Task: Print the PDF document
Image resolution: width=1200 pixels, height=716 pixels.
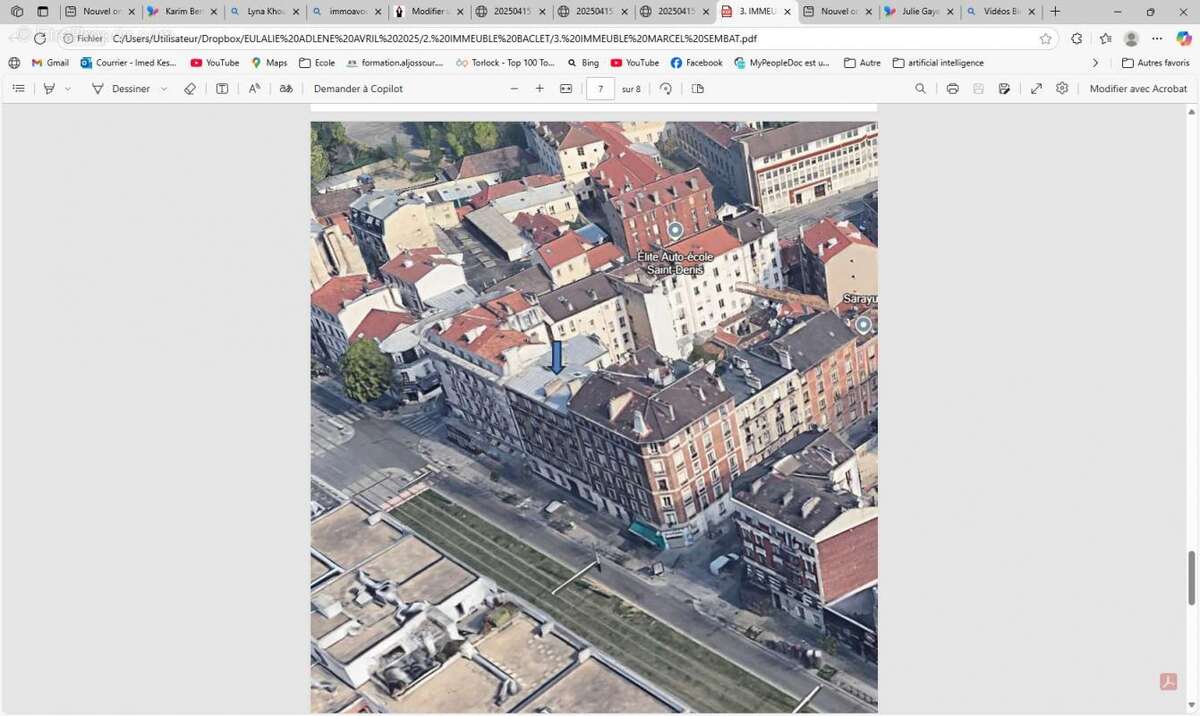Action: [951, 88]
